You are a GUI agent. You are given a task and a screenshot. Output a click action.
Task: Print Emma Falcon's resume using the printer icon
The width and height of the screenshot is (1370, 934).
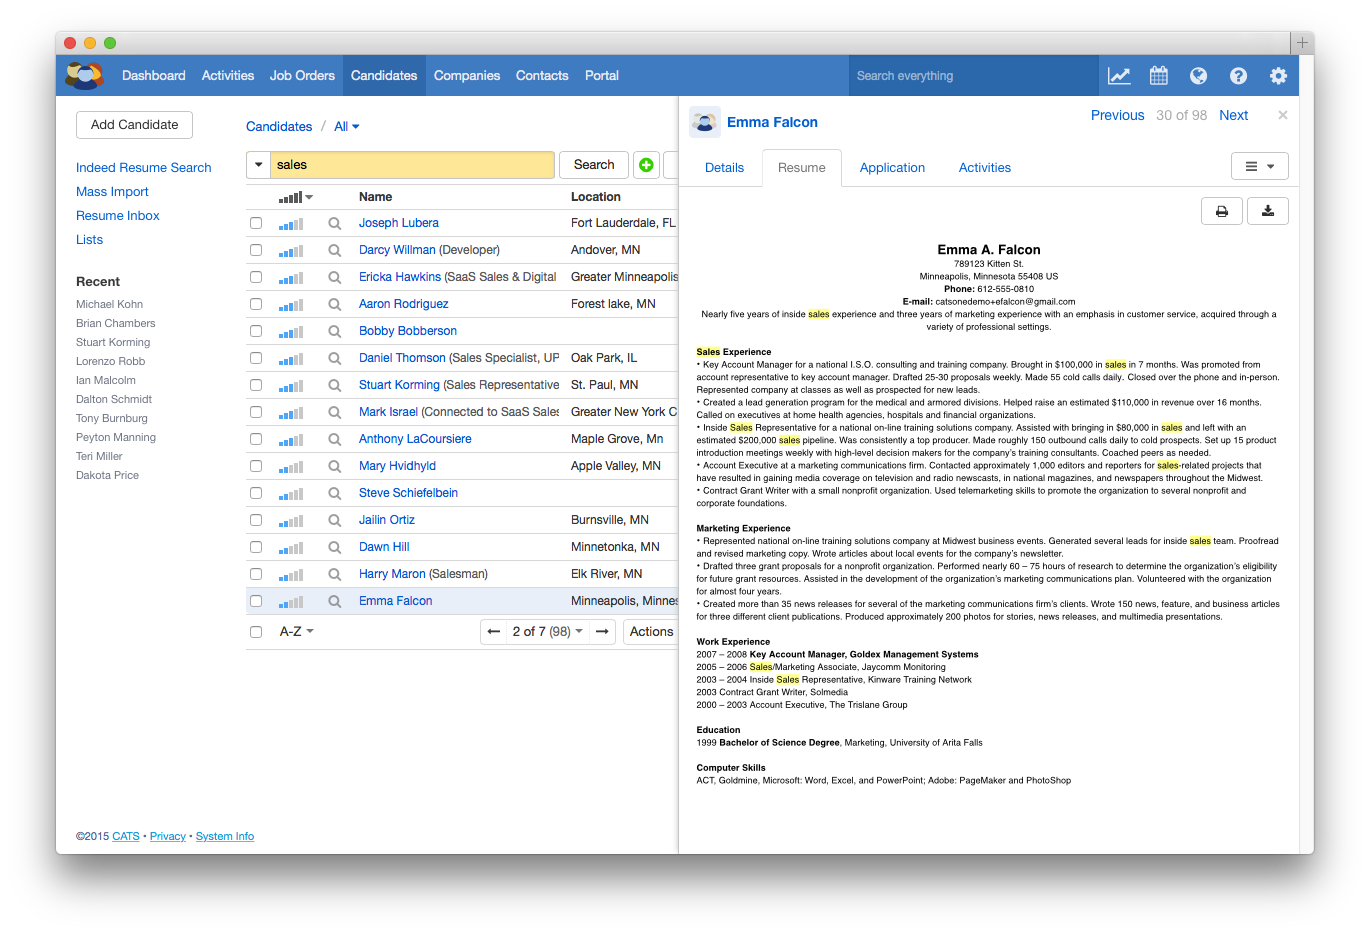pos(1221,211)
